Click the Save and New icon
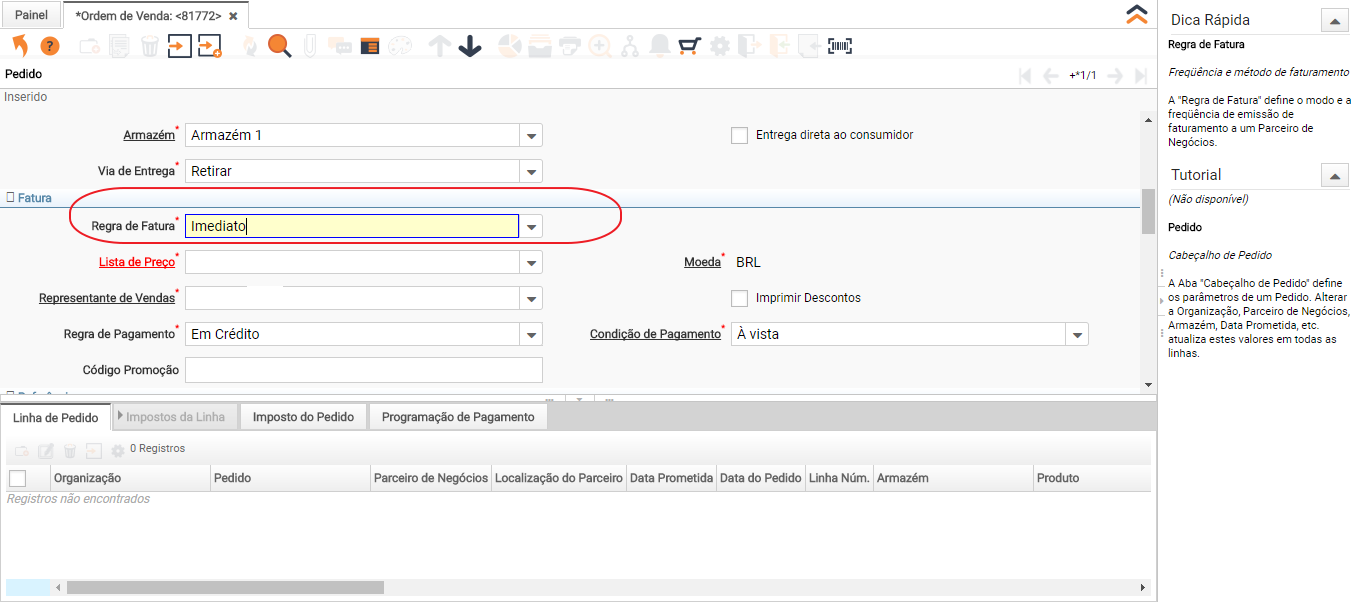The height and width of the screenshot is (602, 1366). pos(209,46)
